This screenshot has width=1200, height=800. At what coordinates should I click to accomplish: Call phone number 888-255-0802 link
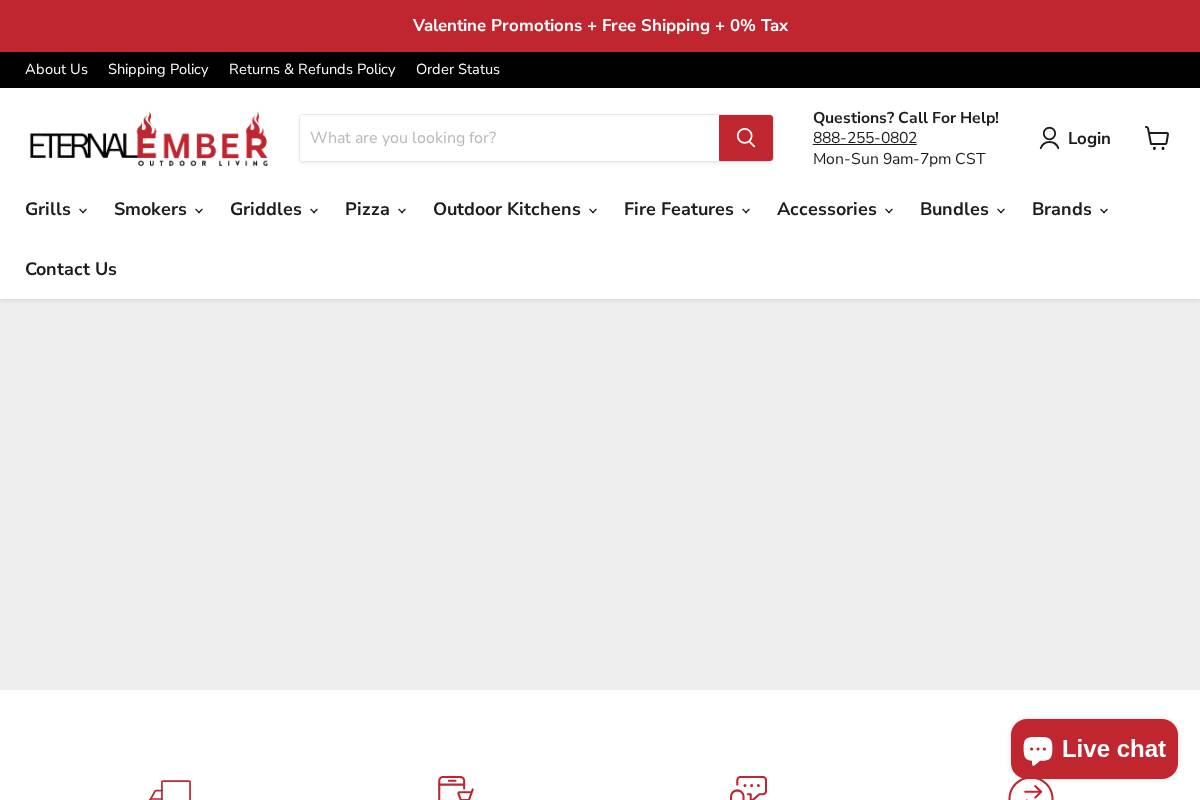pyautogui.click(x=865, y=138)
